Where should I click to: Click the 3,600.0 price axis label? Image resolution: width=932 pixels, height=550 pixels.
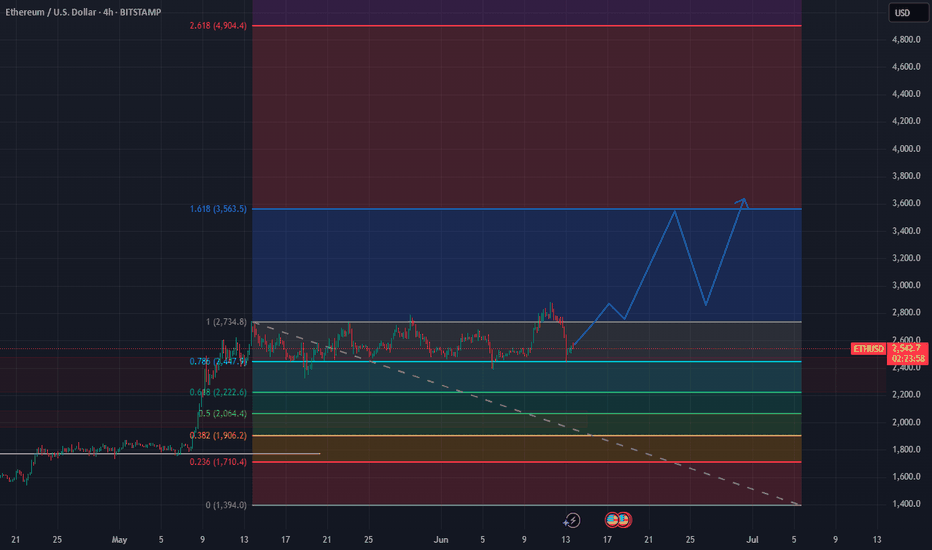pyautogui.click(x=906, y=203)
